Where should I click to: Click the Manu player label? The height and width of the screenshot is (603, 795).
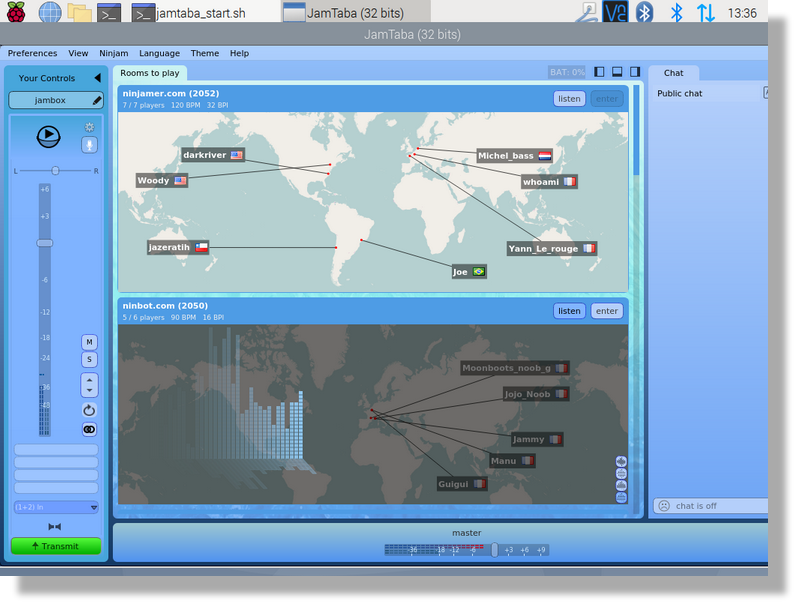(512, 461)
